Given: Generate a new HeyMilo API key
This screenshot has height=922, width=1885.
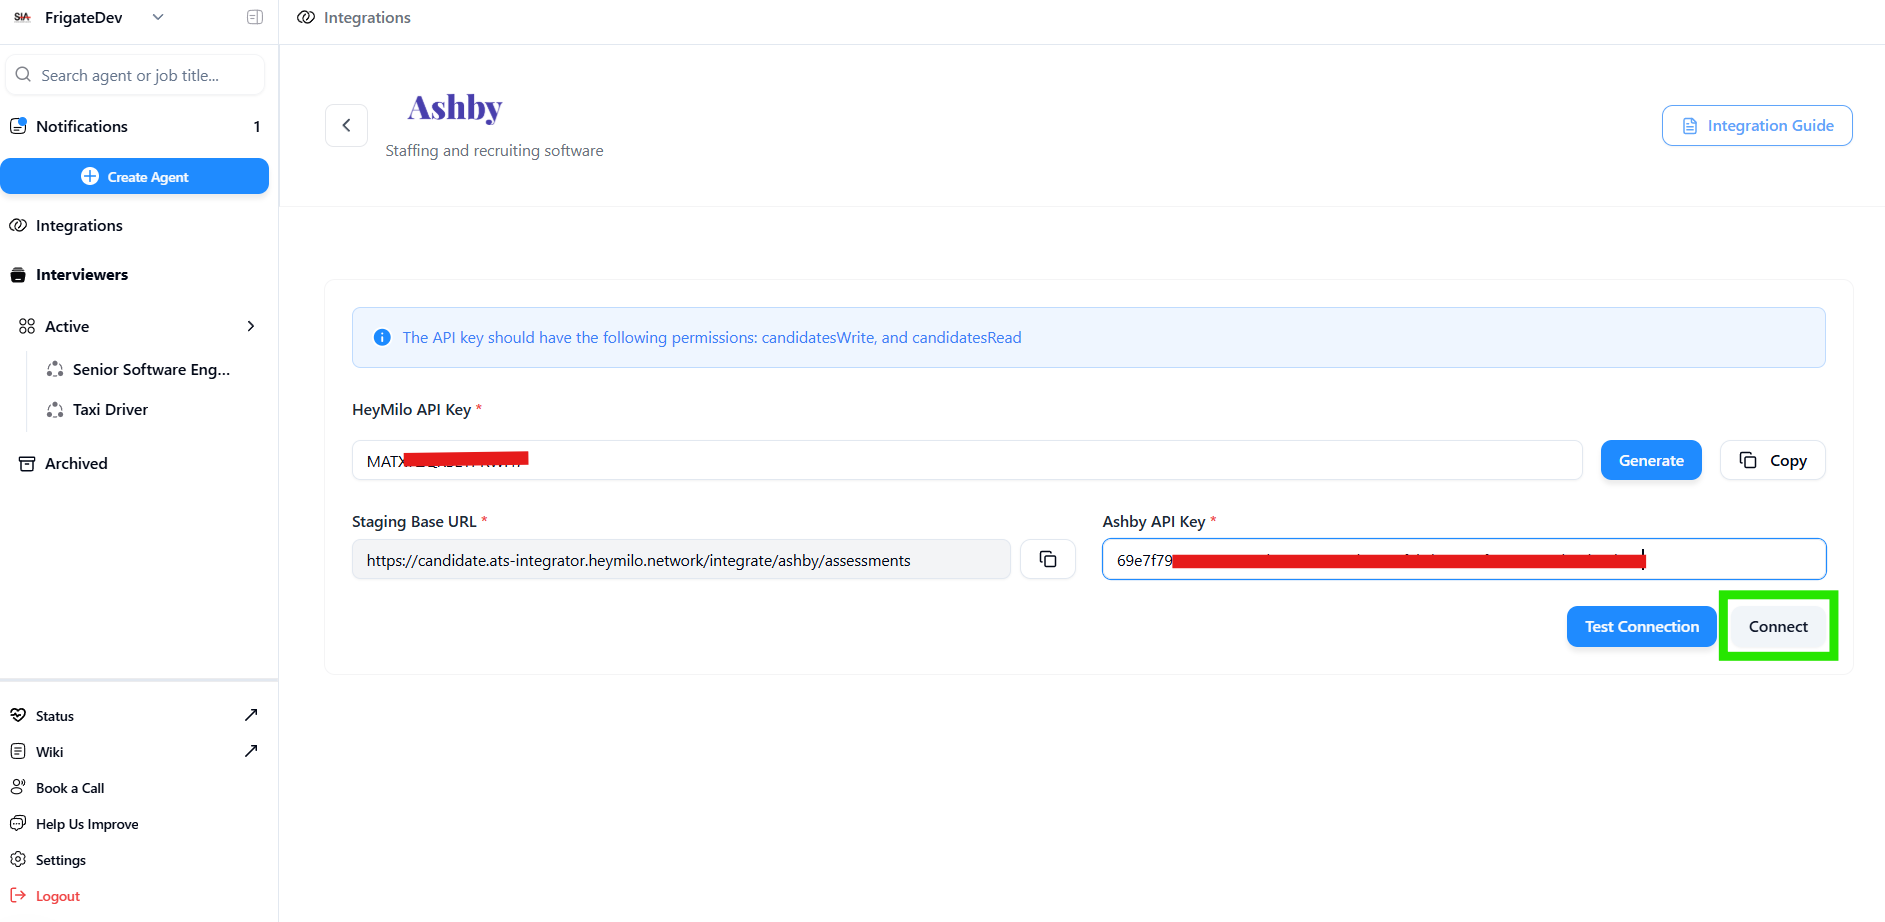Looking at the screenshot, I should 1650,461.
